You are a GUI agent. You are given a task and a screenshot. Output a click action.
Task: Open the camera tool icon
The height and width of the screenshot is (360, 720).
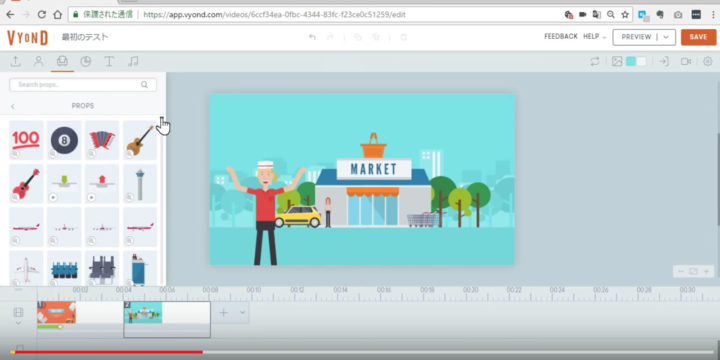coord(686,62)
